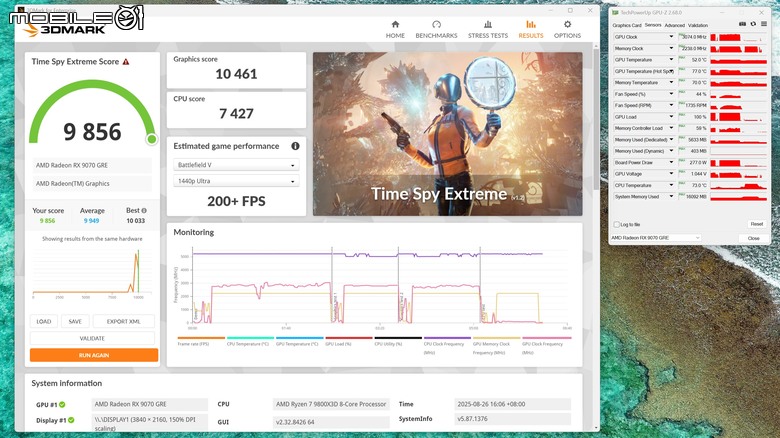Click the EXPORT XML button

tap(123, 322)
